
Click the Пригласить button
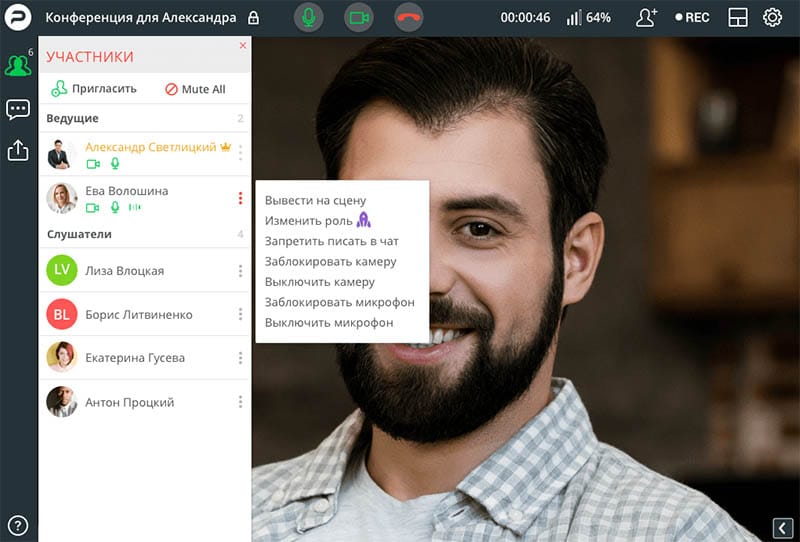coord(94,89)
